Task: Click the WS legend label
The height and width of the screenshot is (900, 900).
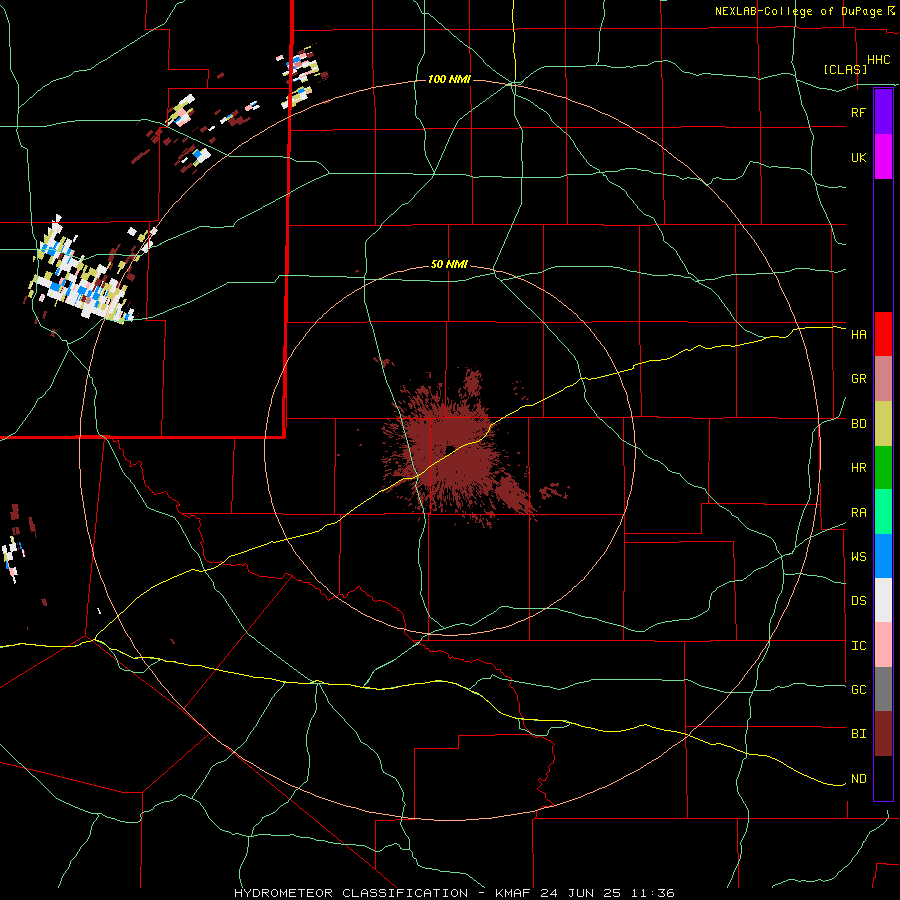Action: (858, 557)
